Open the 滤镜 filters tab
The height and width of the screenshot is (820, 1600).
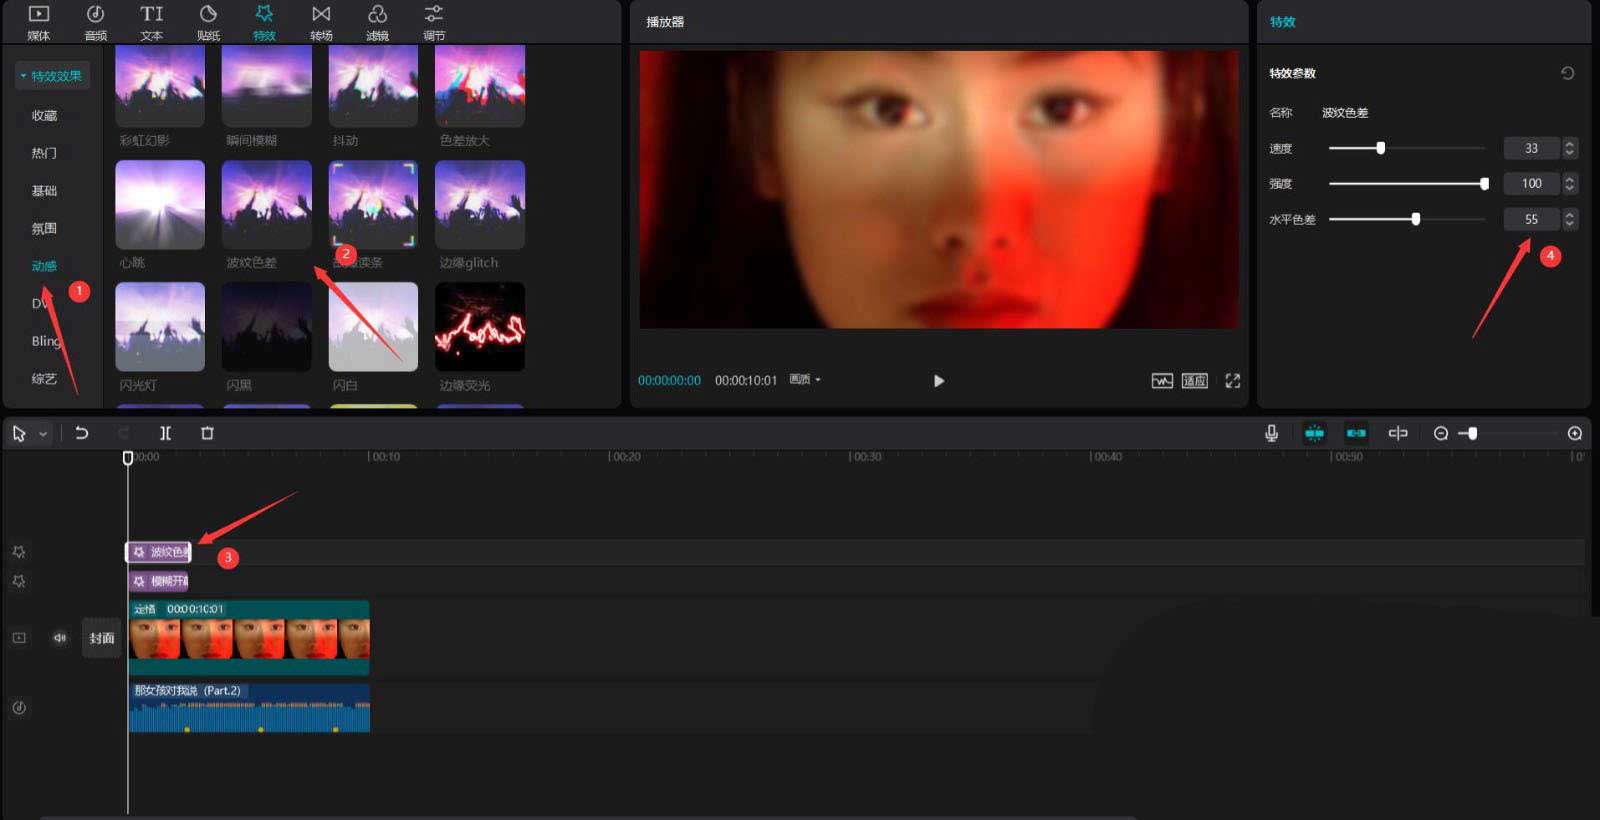coord(377,22)
